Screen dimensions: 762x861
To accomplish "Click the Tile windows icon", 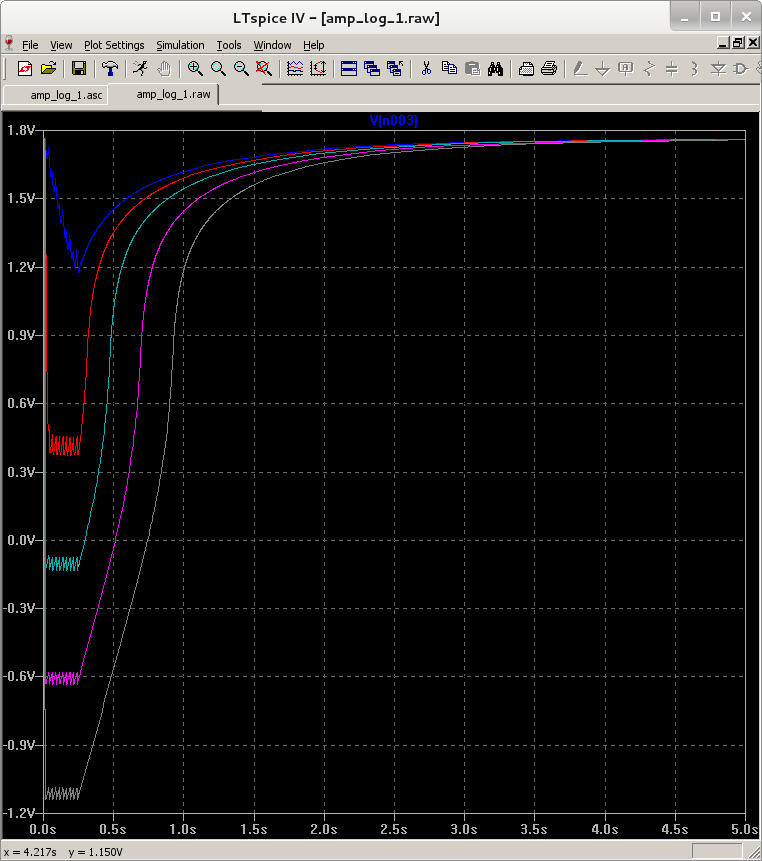I will (349, 69).
